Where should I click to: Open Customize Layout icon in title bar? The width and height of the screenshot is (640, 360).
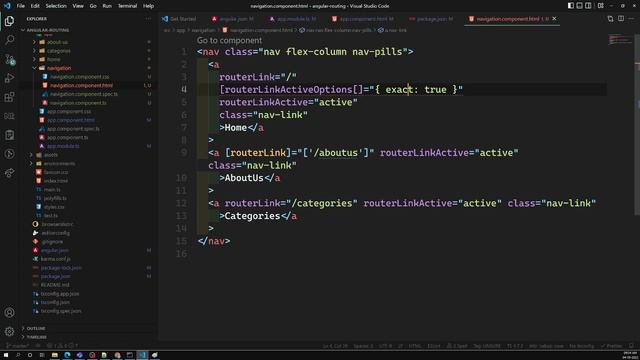pos(601,6)
